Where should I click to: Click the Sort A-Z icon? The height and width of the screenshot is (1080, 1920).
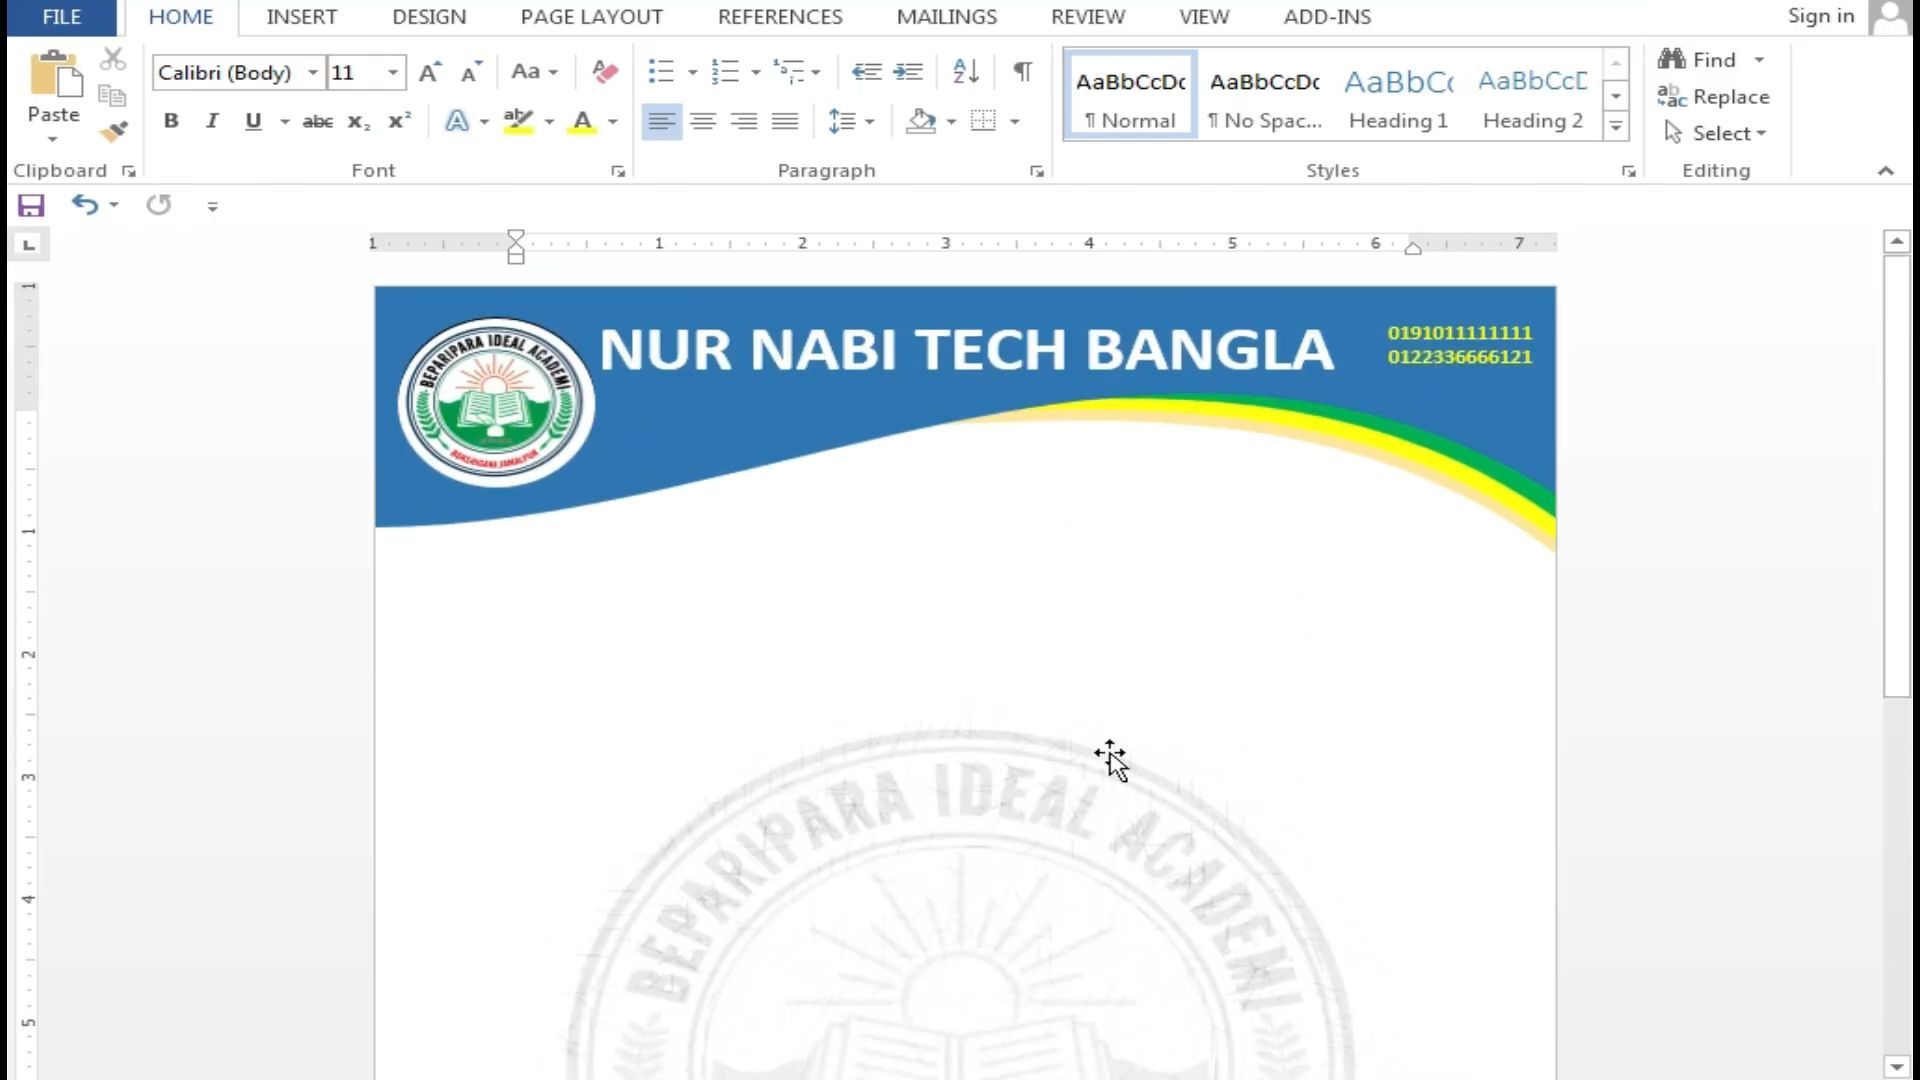965,71
